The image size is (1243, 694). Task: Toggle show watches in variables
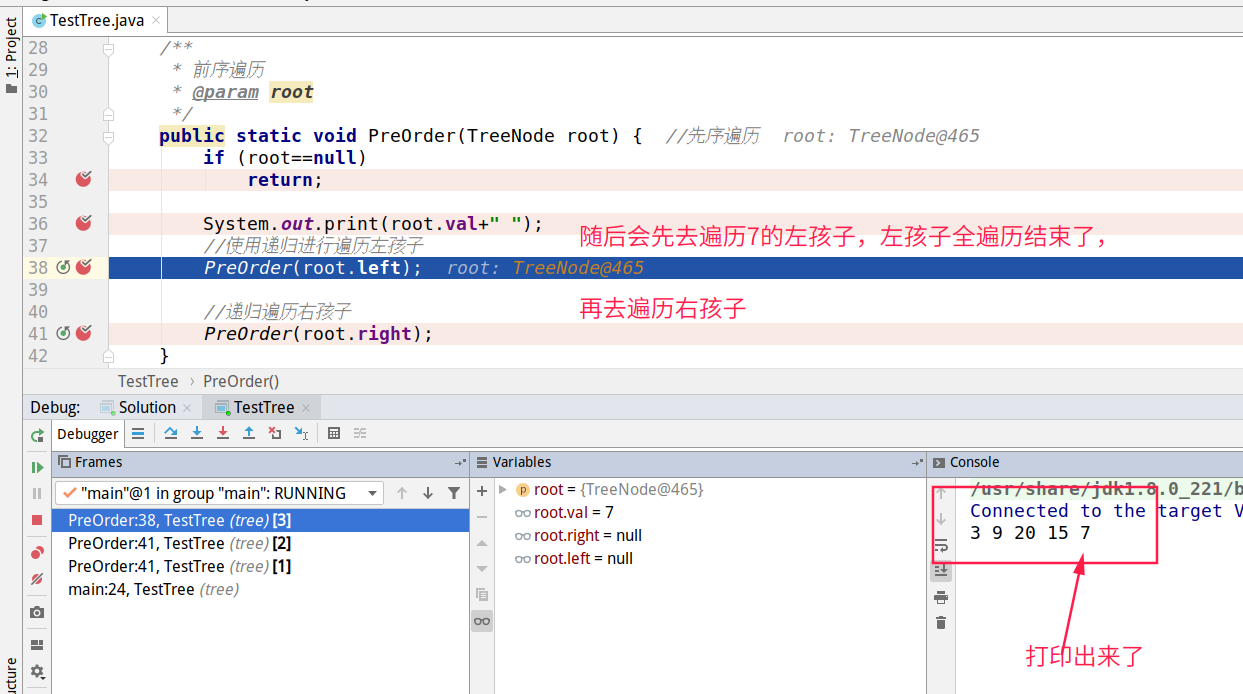click(482, 621)
